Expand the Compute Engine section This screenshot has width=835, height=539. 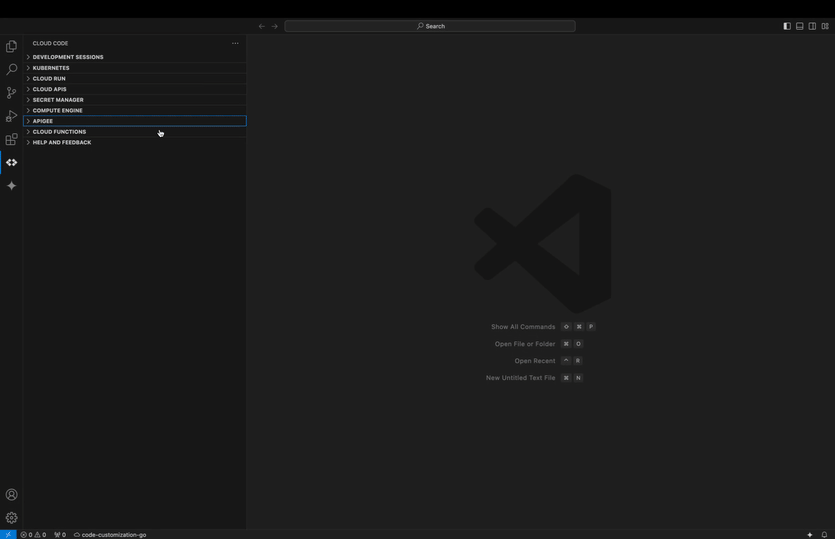(135, 110)
